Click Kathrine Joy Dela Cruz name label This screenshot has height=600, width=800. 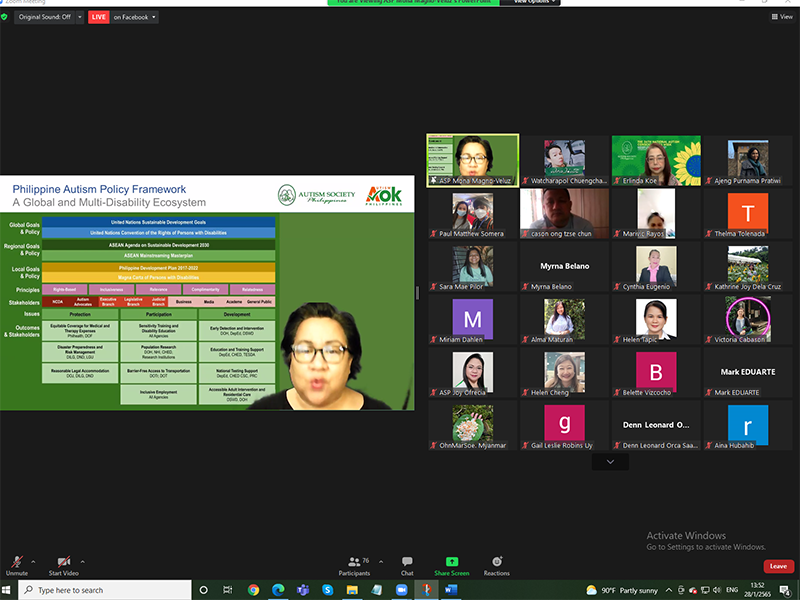click(747, 287)
